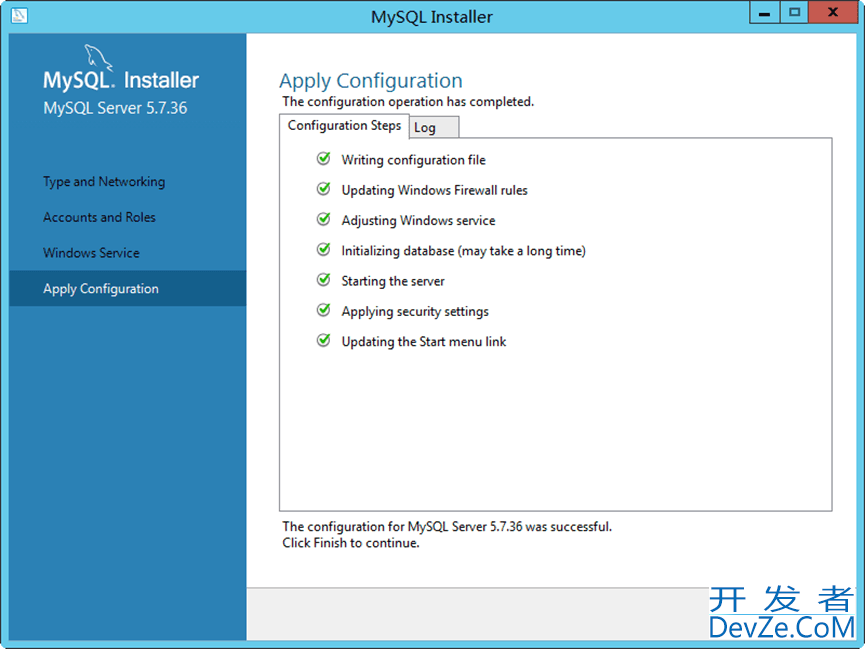Screen dimensions: 865x649
Task: Click the MySQL Installer title bar icon
Action: (x=19, y=15)
